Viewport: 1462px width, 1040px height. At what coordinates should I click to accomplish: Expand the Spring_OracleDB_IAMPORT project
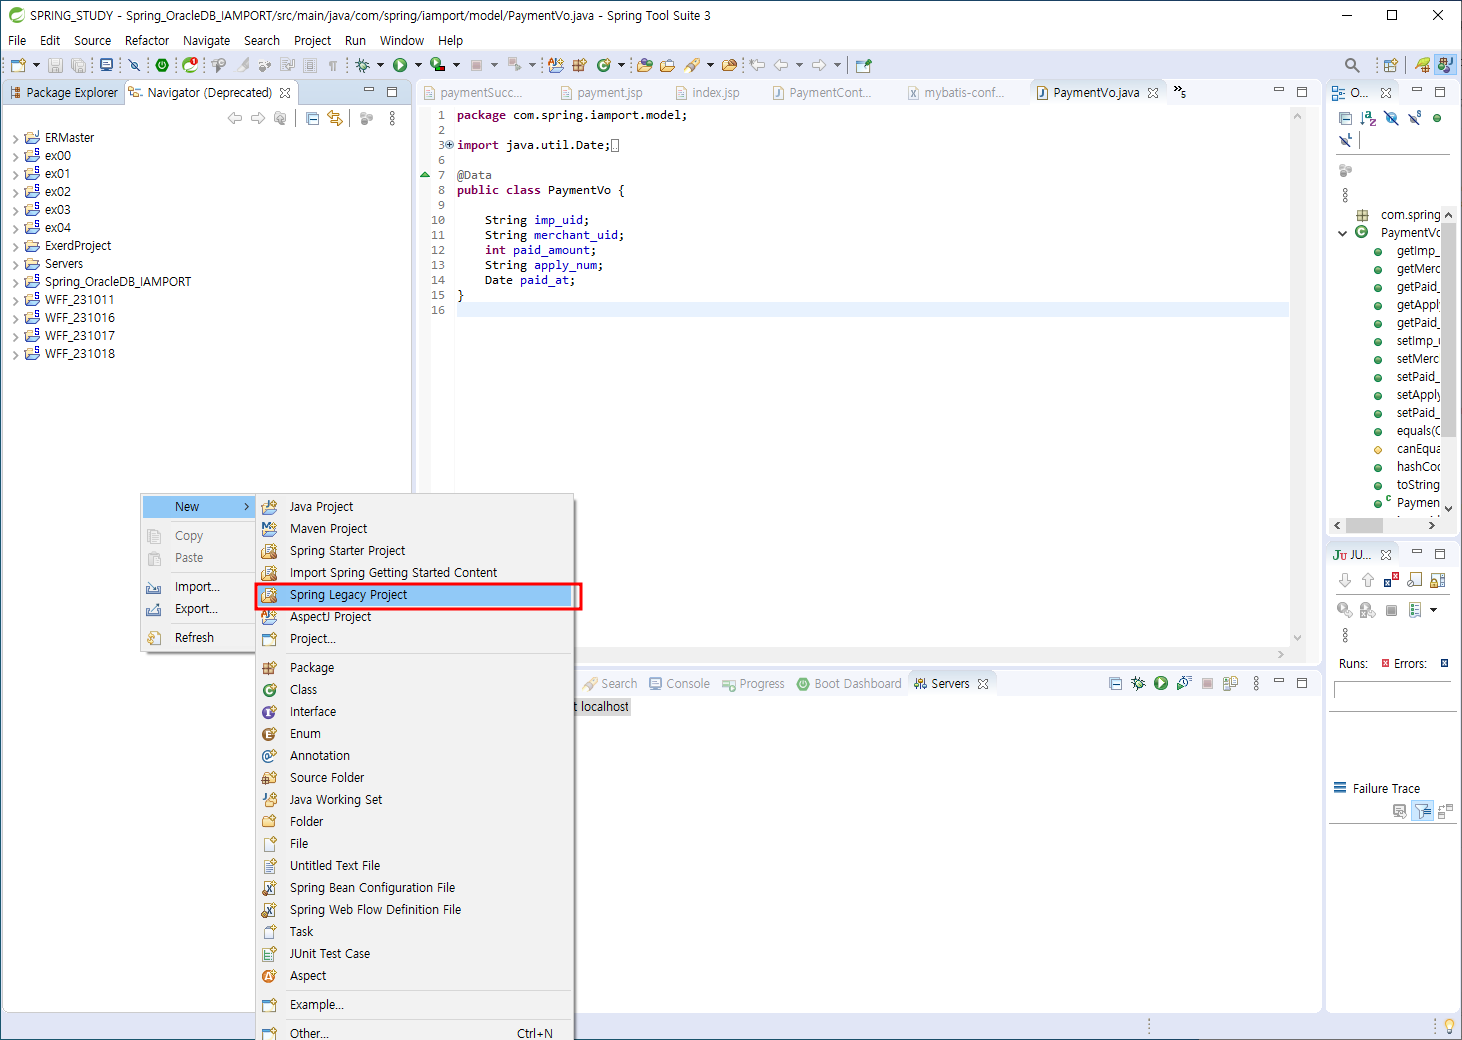[15, 282]
